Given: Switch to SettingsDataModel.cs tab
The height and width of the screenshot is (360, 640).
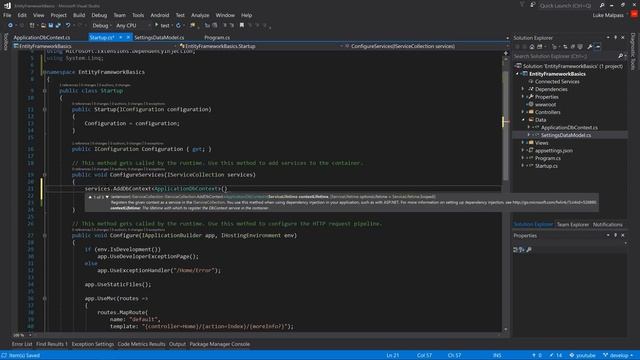Looking at the screenshot, I should pyautogui.click(x=159, y=37).
